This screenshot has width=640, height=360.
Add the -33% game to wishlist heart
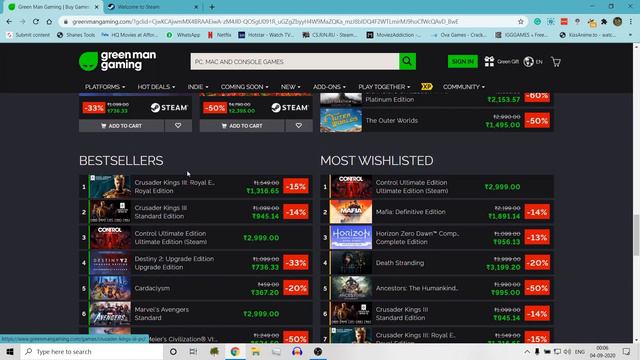(178, 126)
